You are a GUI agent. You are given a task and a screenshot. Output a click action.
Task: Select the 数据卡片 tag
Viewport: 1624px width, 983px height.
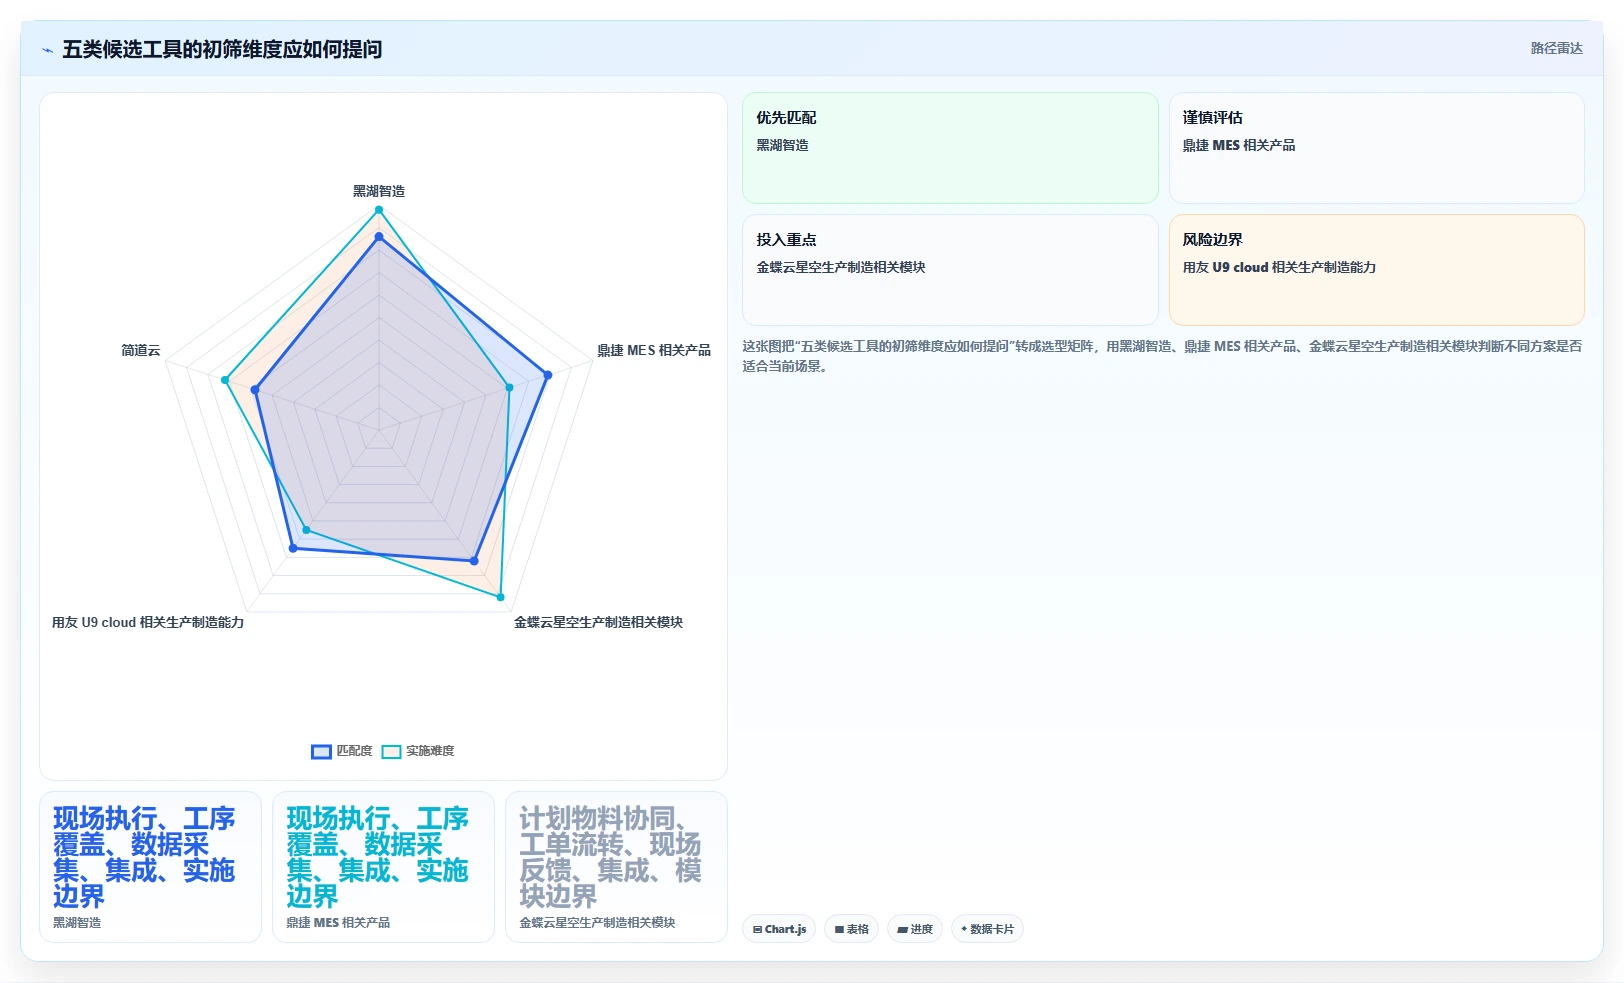click(987, 929)
